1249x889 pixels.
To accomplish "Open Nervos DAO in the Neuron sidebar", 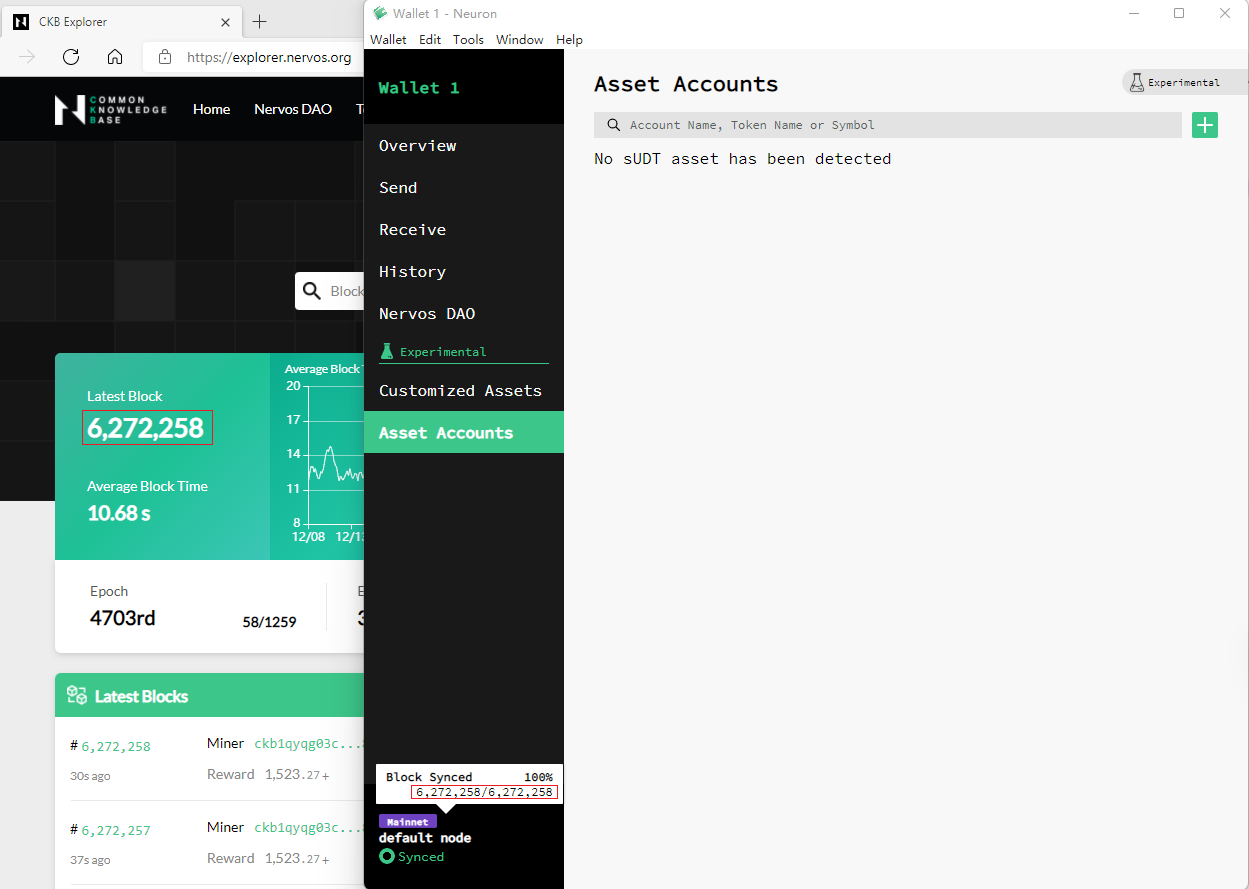I will 427,314.
